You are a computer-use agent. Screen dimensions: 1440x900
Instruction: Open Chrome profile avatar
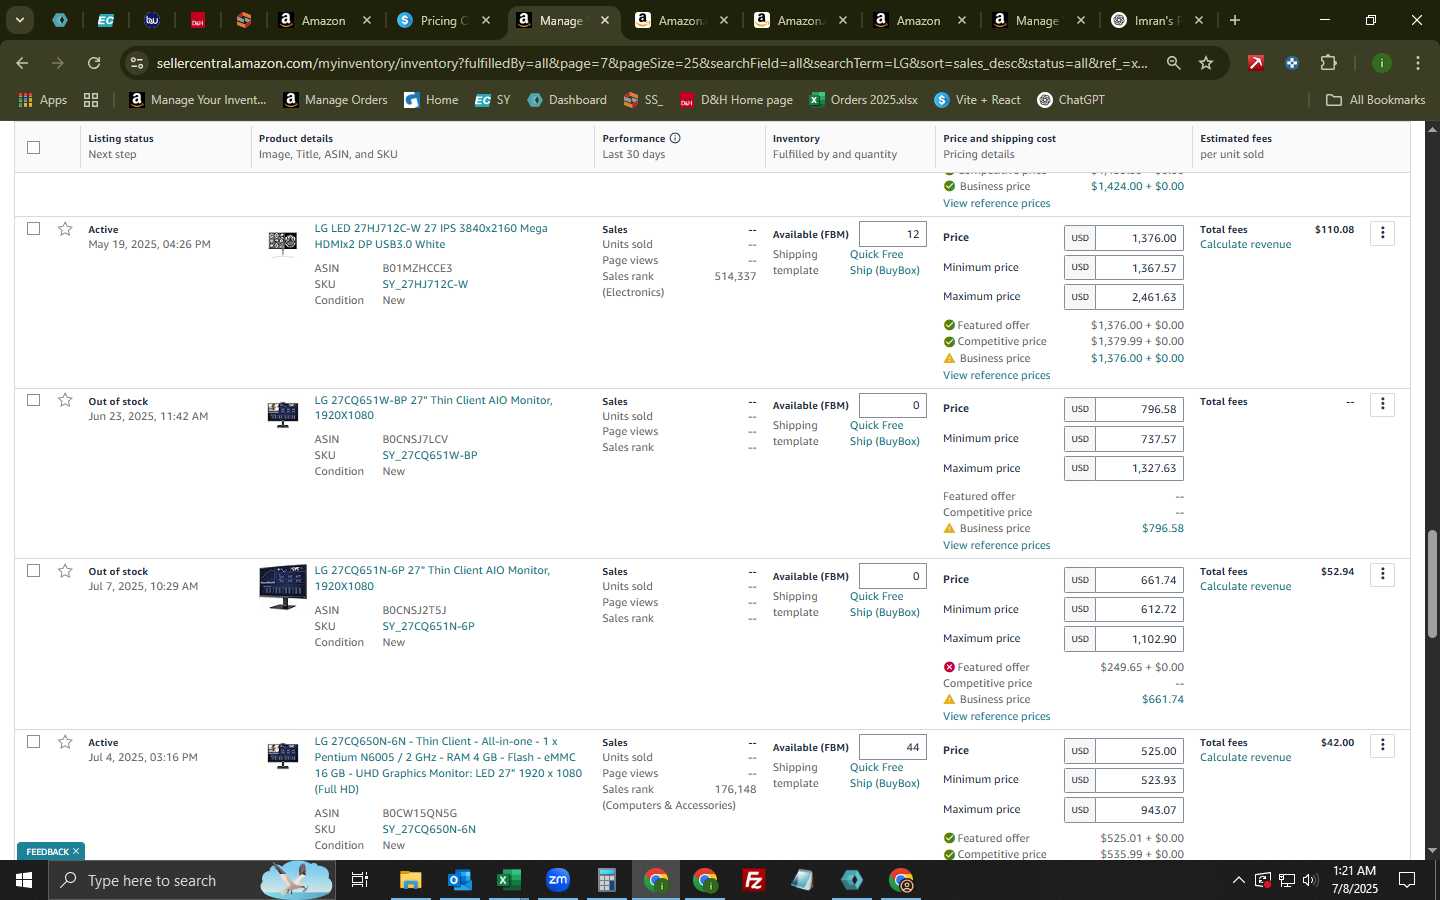1381,63
